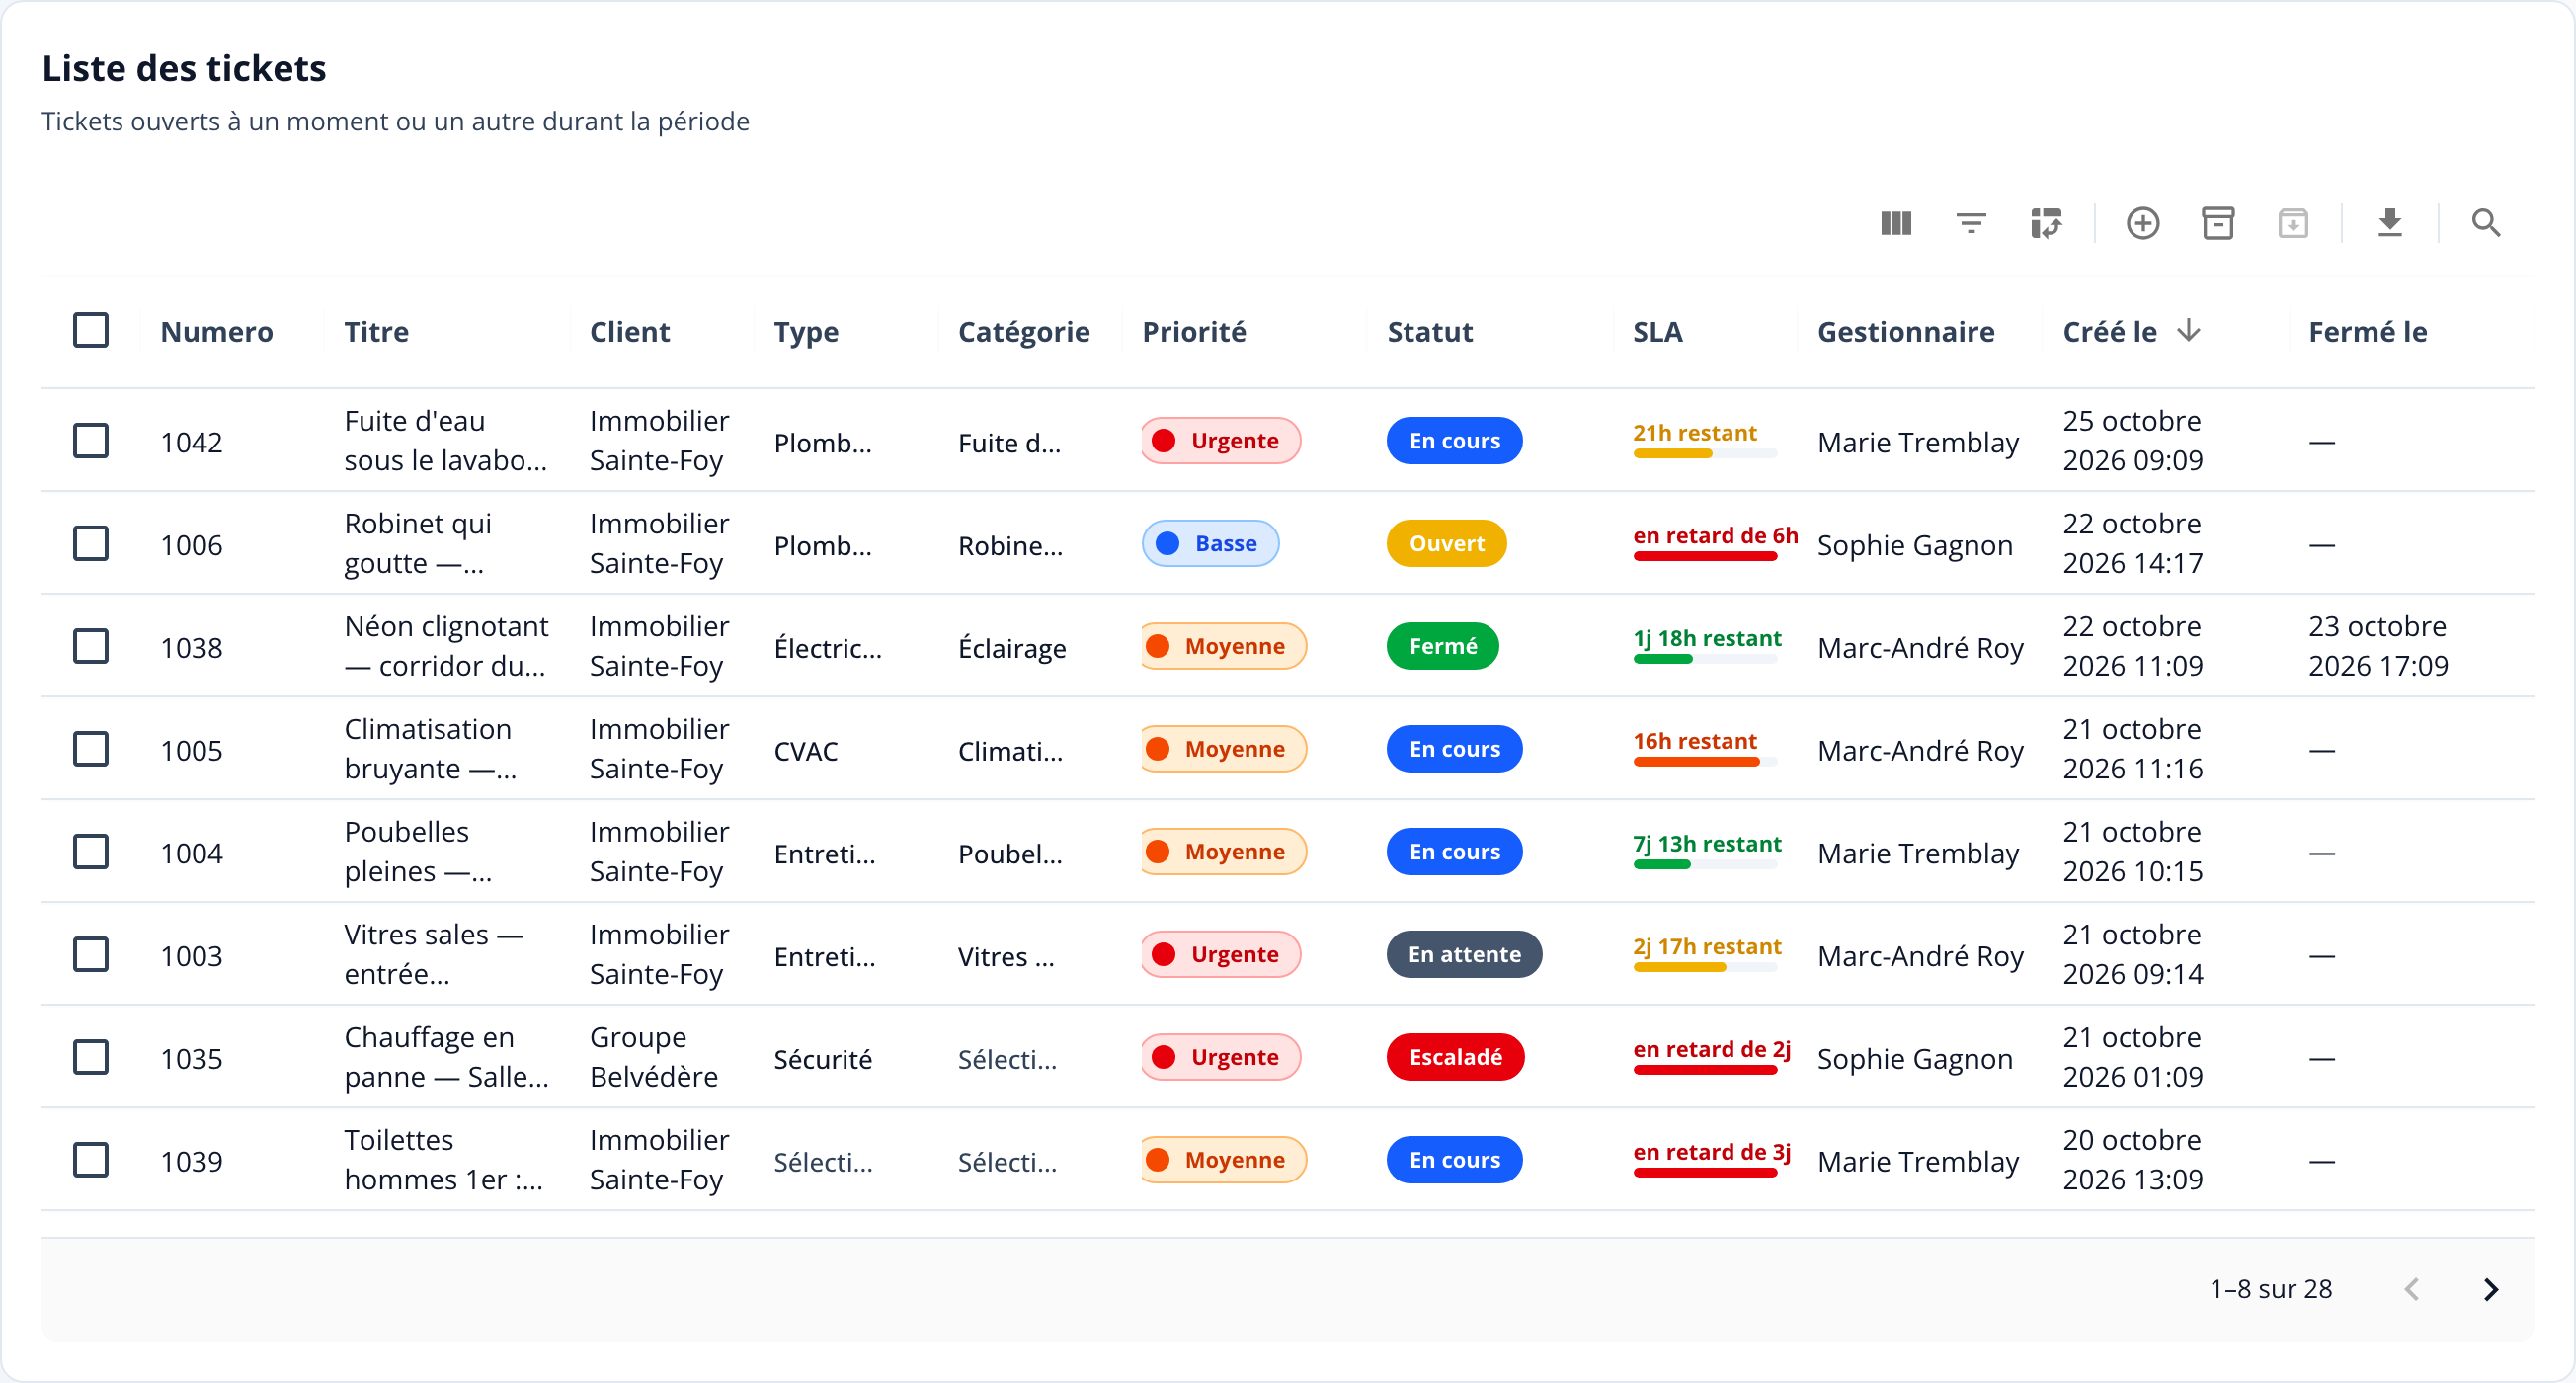Check the box for ticket 1006

click(91, 544)
